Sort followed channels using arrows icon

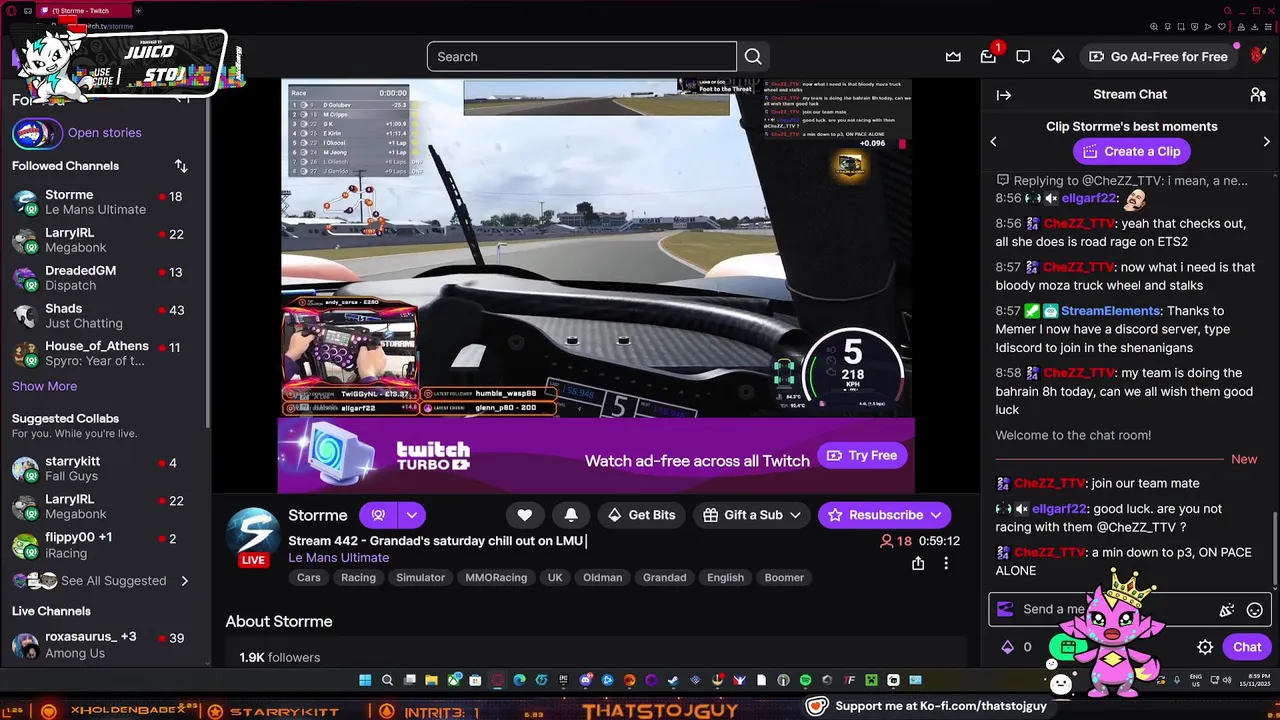click(181, 166)
